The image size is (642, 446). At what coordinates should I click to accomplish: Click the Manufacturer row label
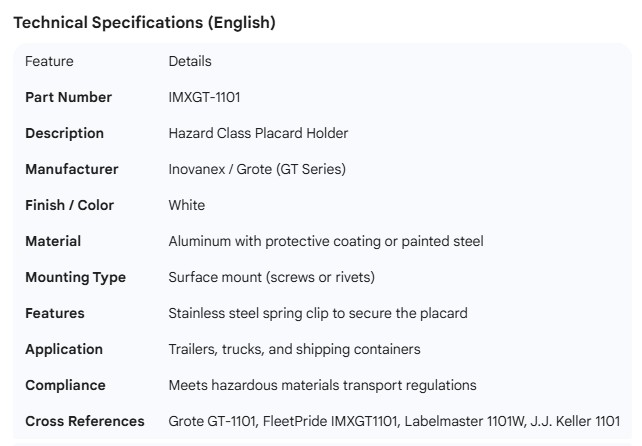point(71,169)
